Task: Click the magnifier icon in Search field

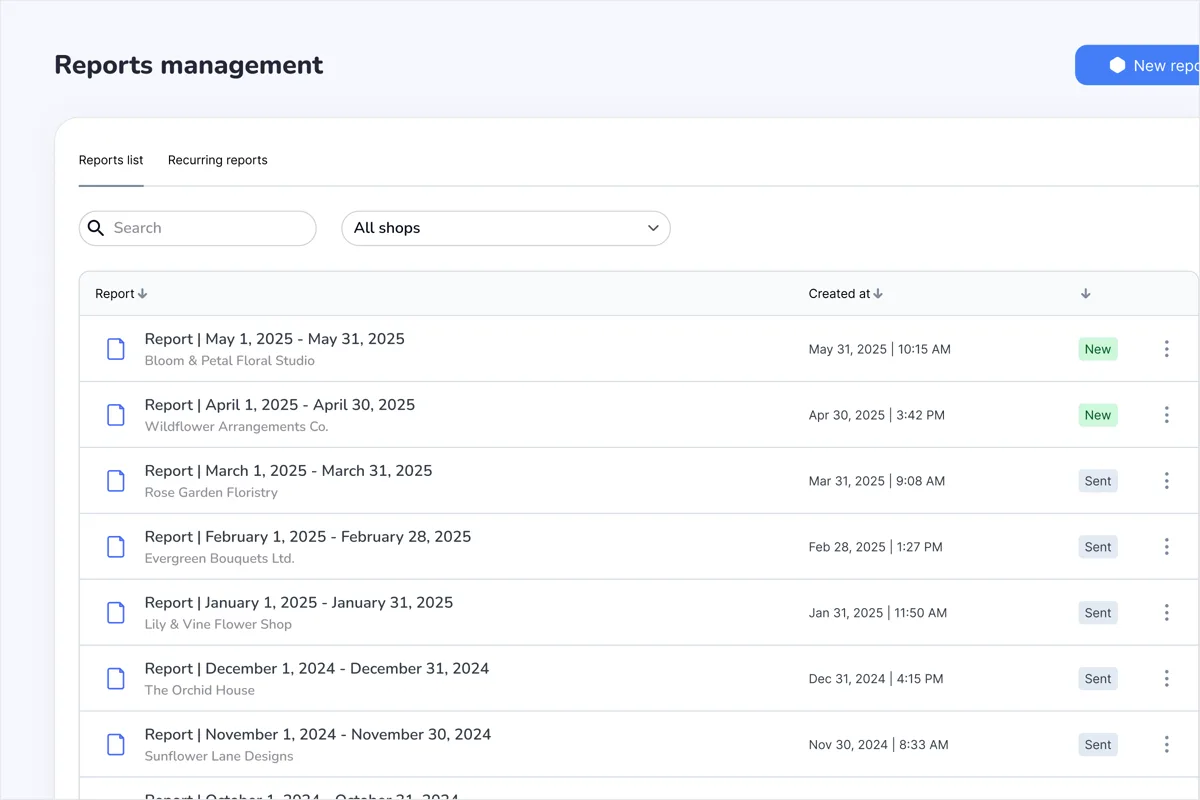Action: tap(96, 228)
